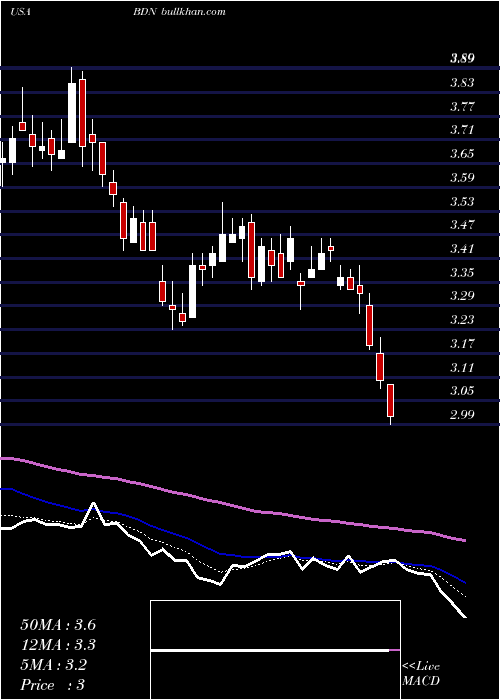Click the last red candlestick near 2.99
This screenshot has height=700, width=500.
coord(391,400)
